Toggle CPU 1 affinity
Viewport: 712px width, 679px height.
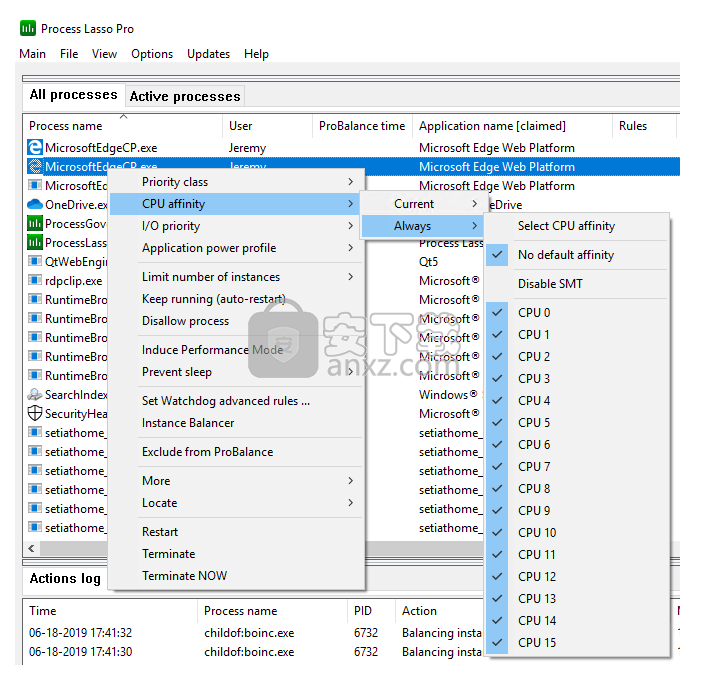point(577,335)
